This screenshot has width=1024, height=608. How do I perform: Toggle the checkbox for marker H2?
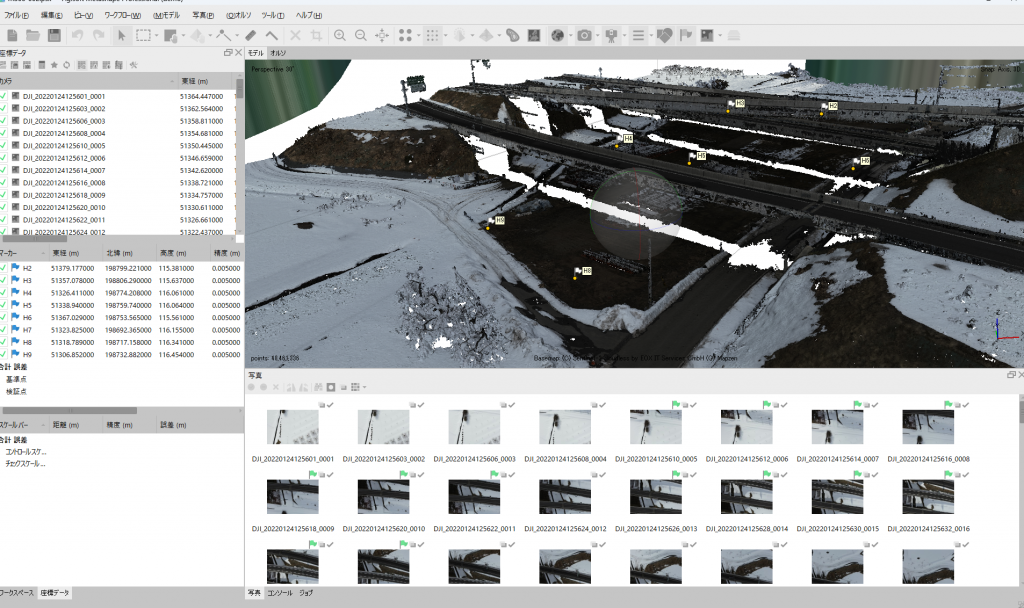click(4, 268)
